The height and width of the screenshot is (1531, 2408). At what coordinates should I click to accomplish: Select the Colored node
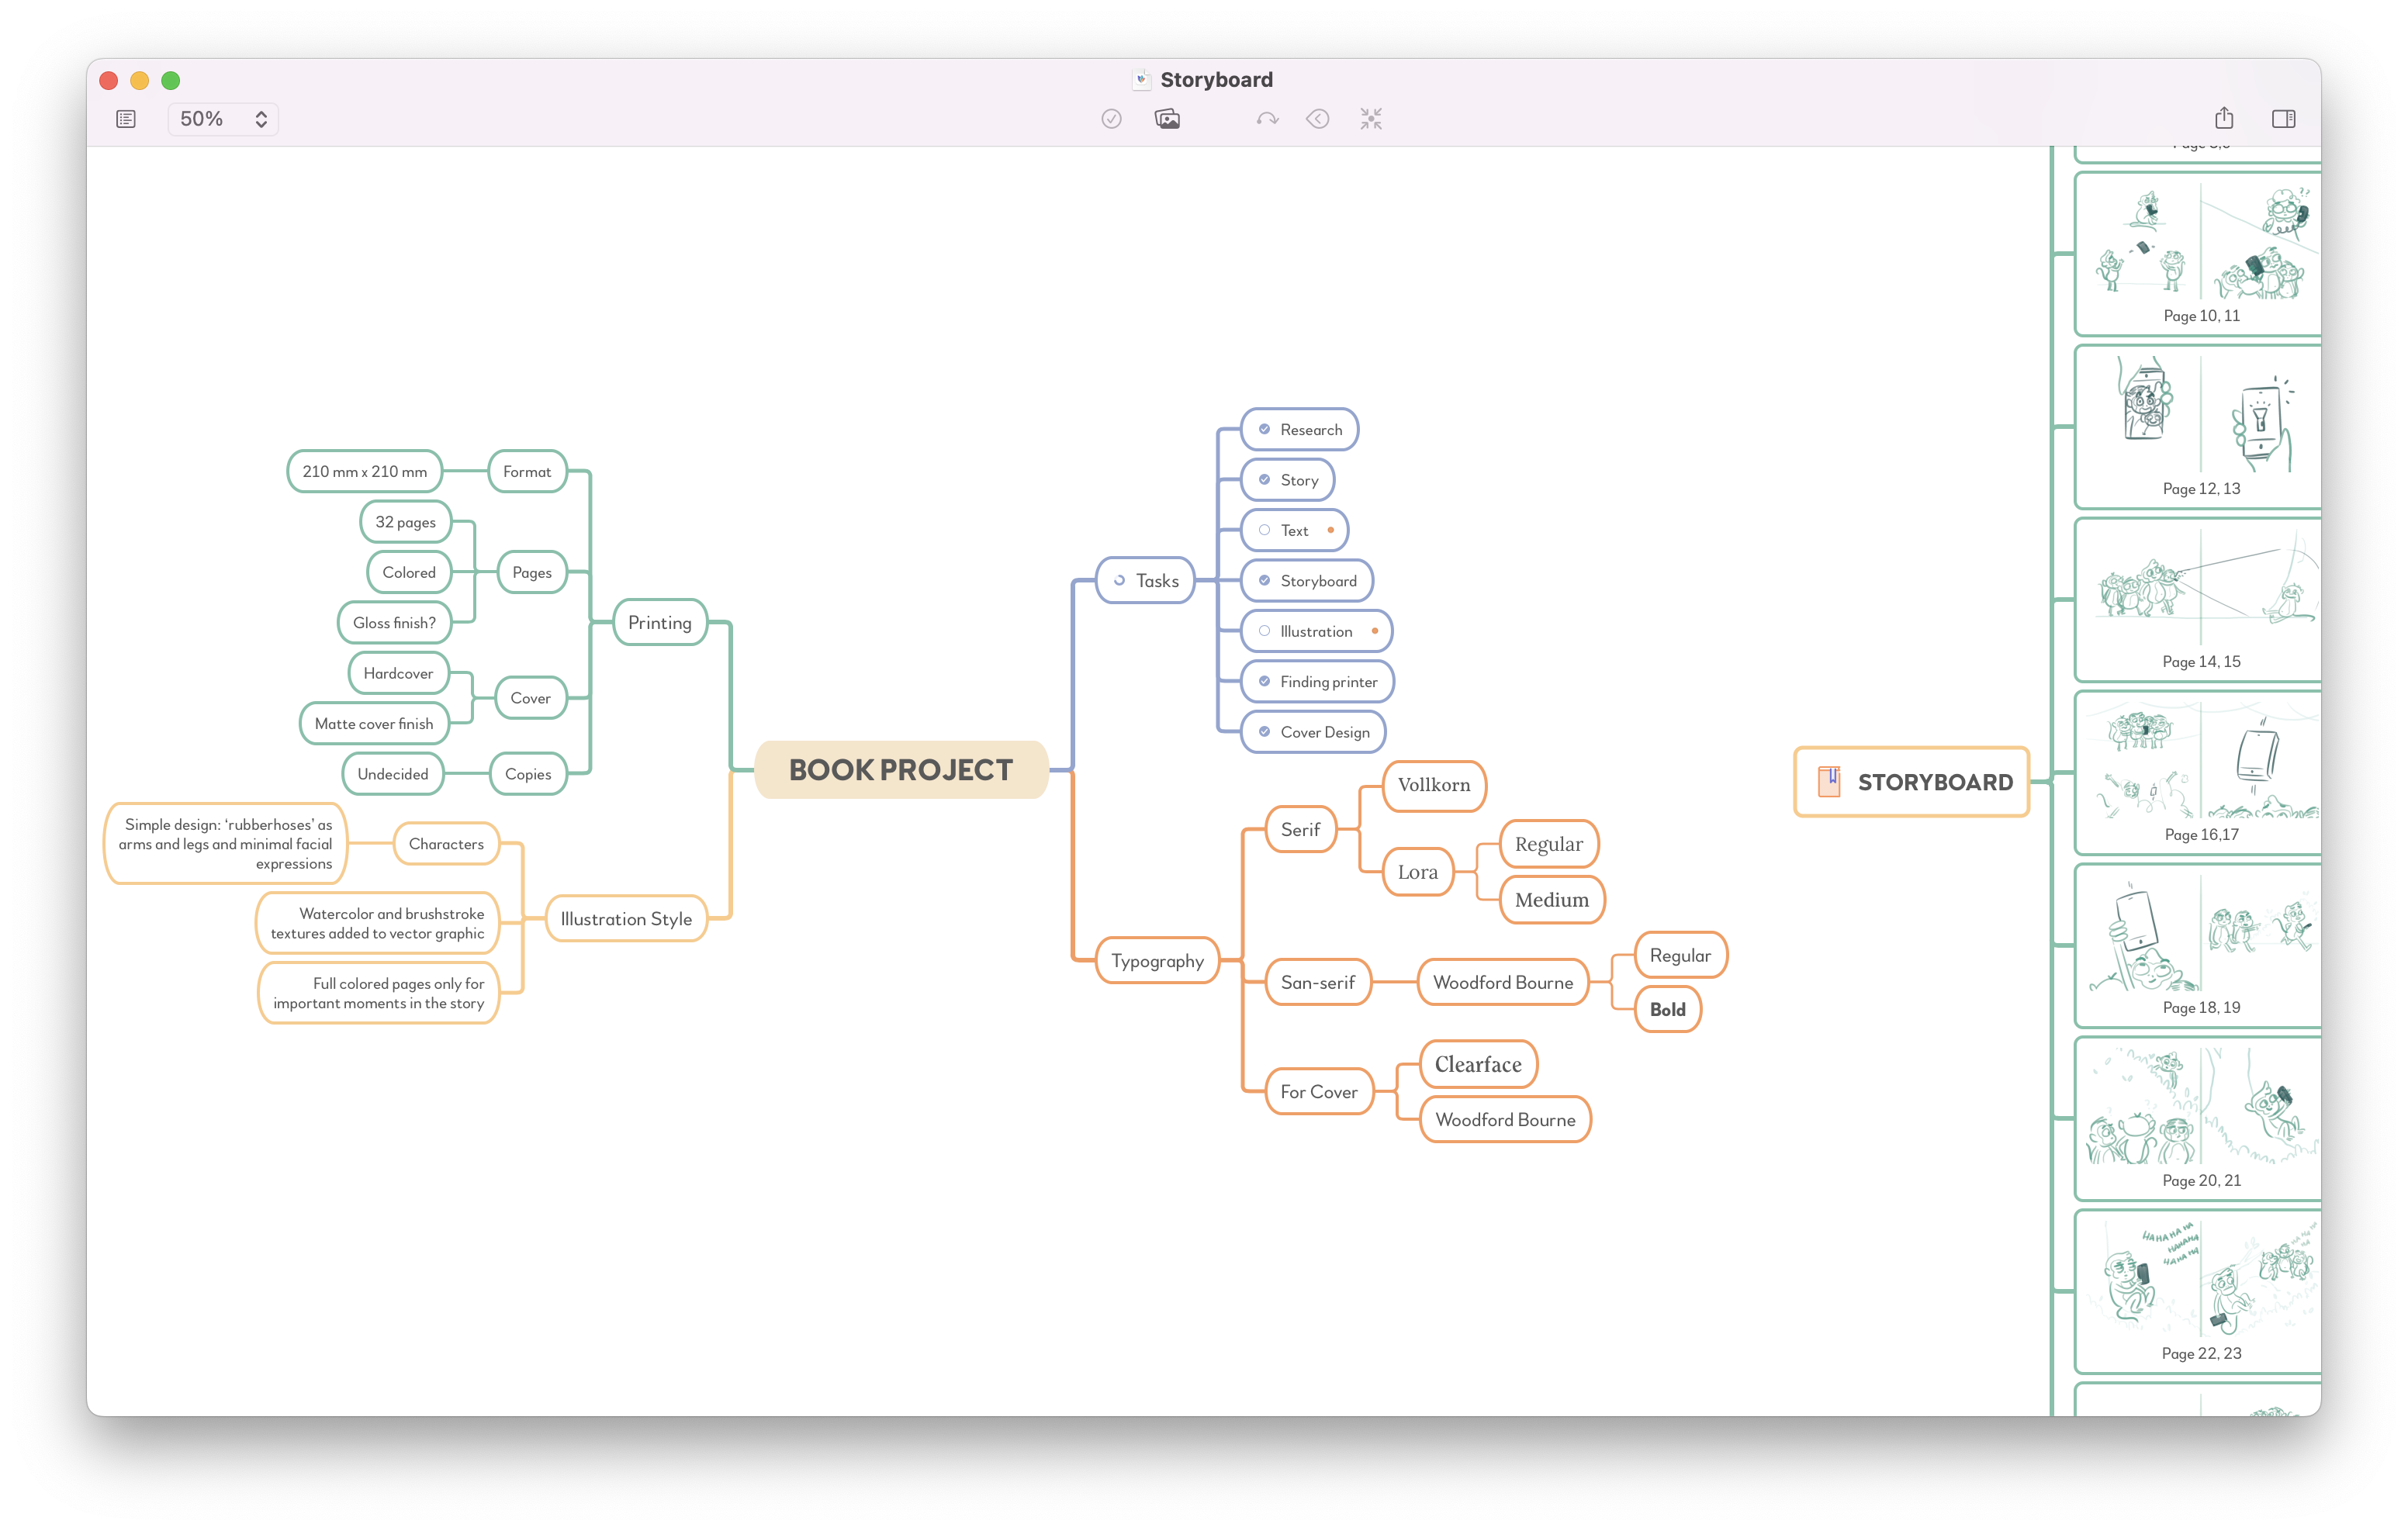(x=409, y=572)
